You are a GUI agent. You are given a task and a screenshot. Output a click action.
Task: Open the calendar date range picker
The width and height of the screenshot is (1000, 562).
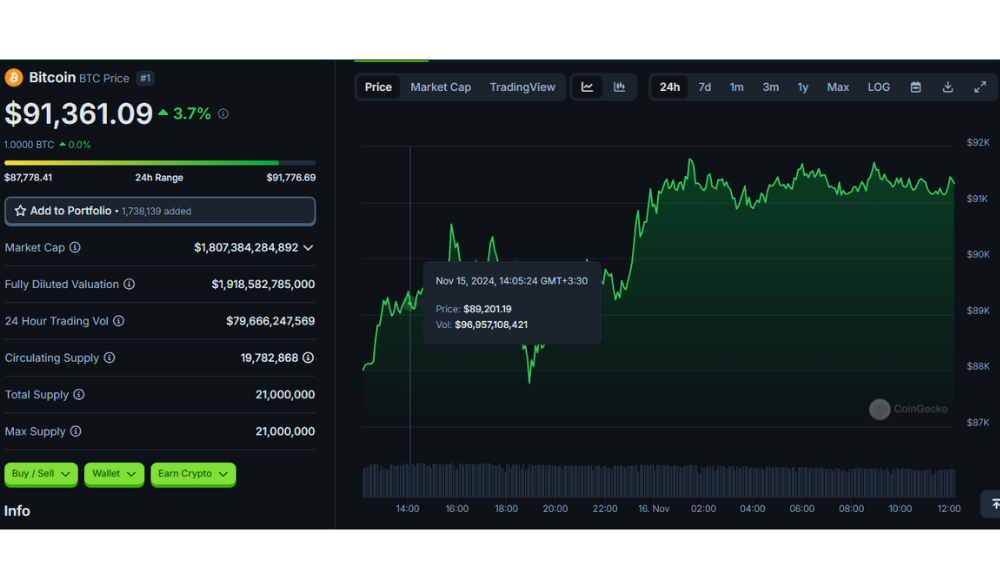[x=916, y=87]
